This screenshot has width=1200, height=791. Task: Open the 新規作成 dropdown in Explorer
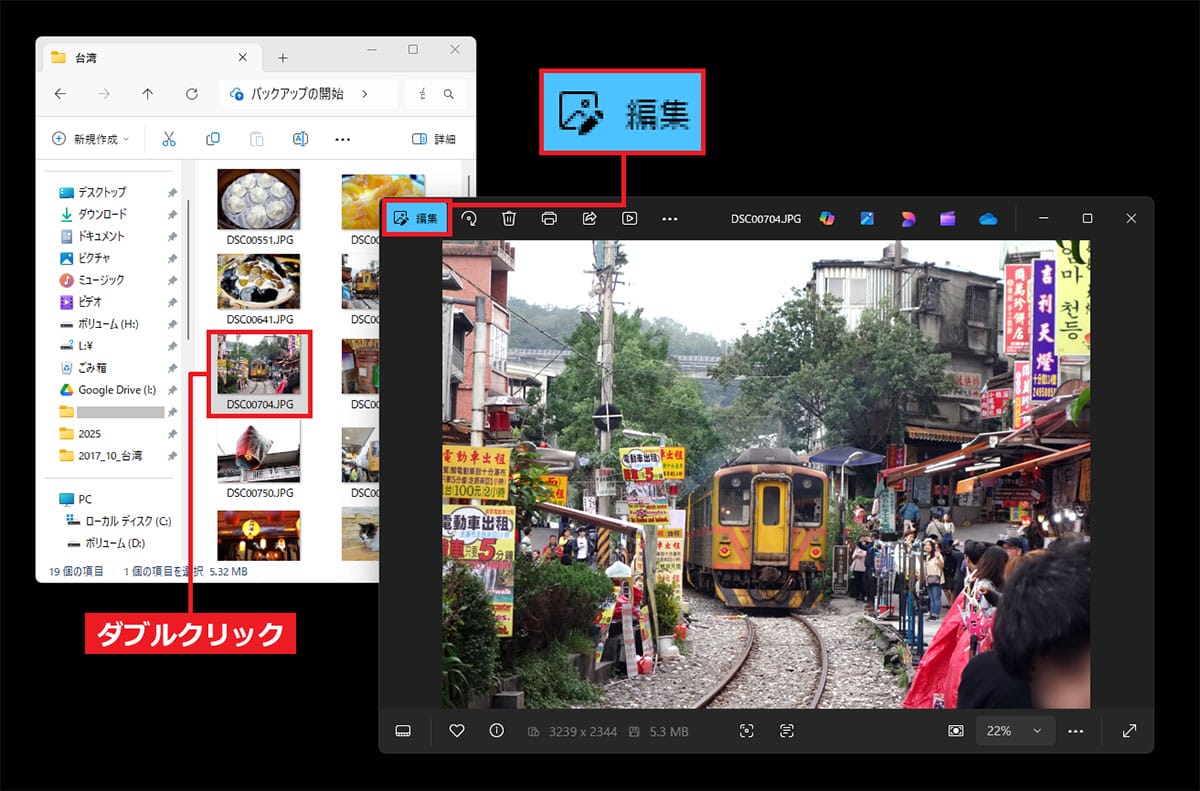tap(90, 139)
